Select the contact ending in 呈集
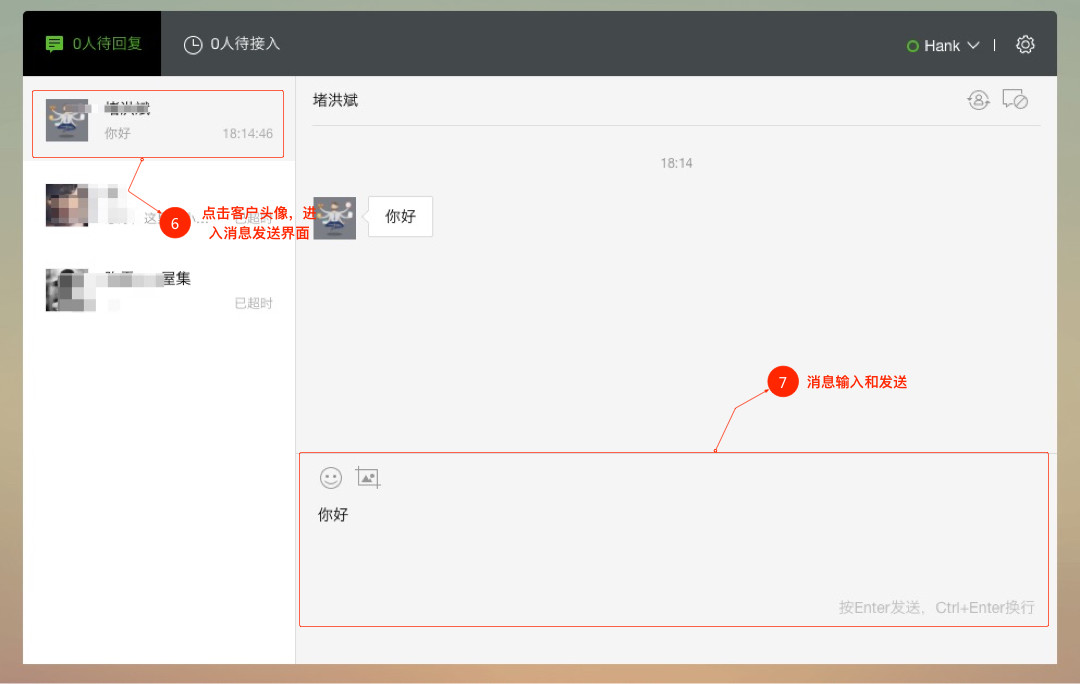Viewport: 1080px width, 684px height. pos(159,290)
